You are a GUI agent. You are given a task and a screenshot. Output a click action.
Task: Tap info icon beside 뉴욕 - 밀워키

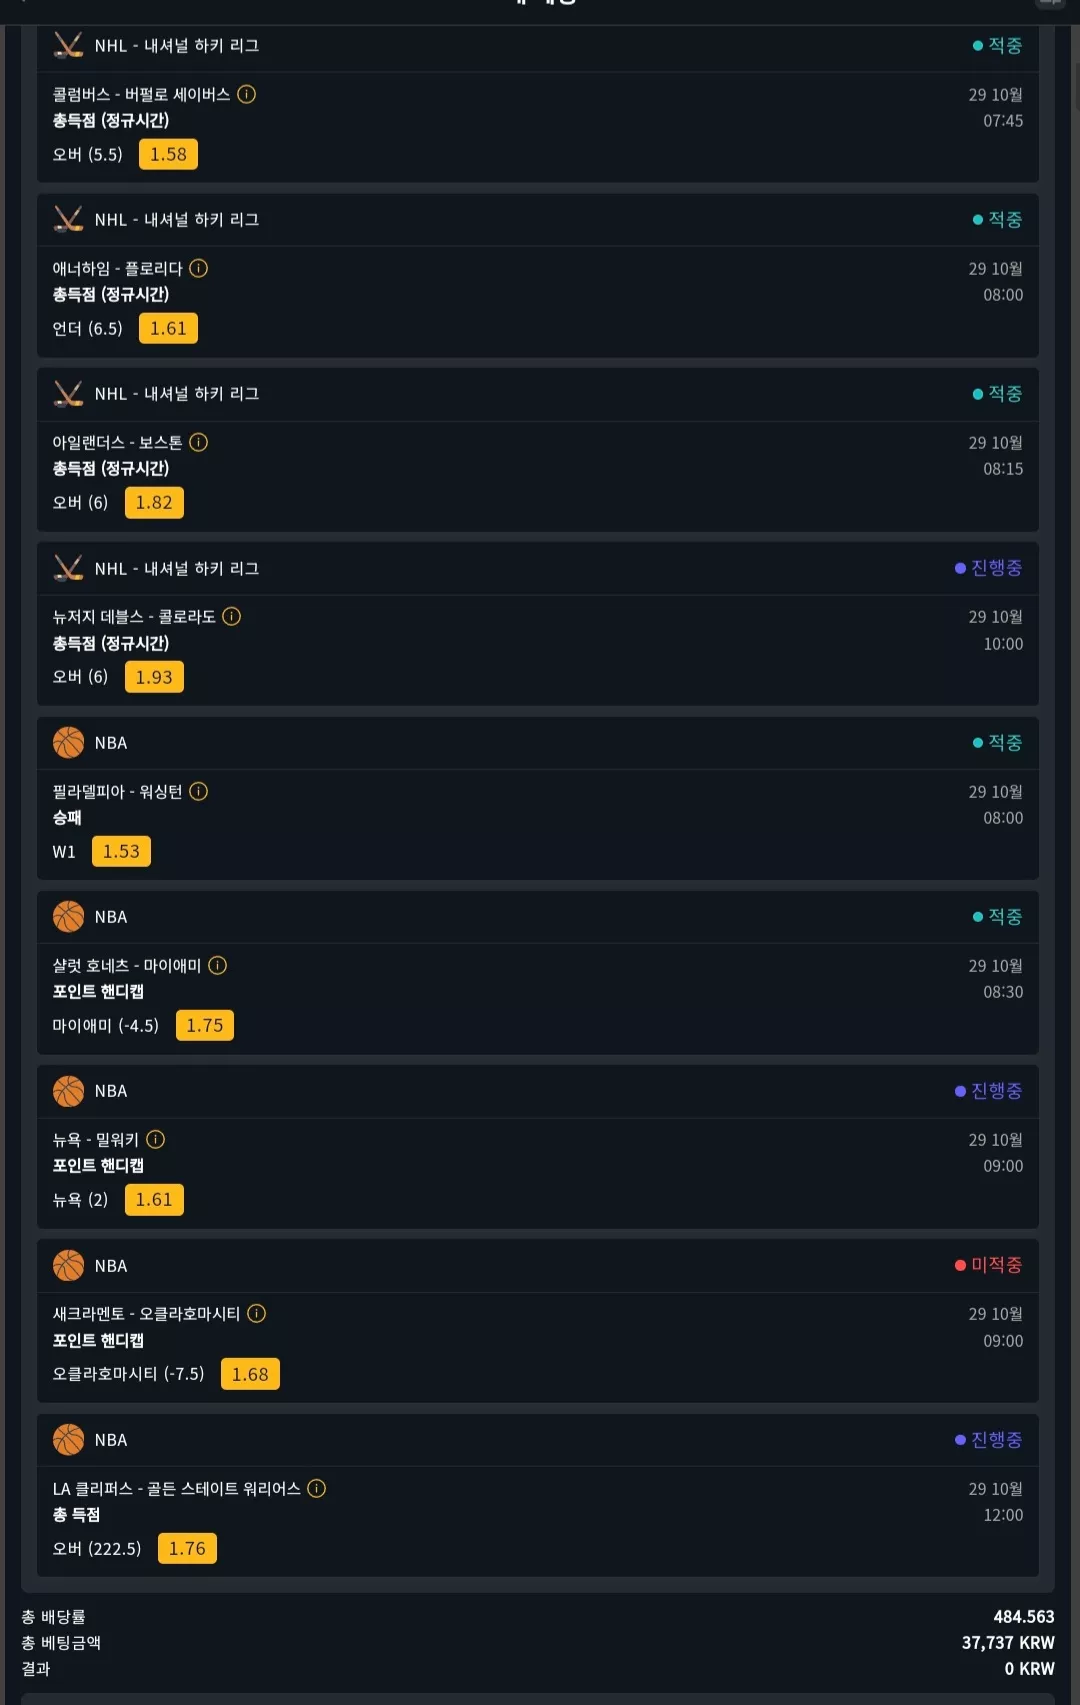[x=156, y=1139]
